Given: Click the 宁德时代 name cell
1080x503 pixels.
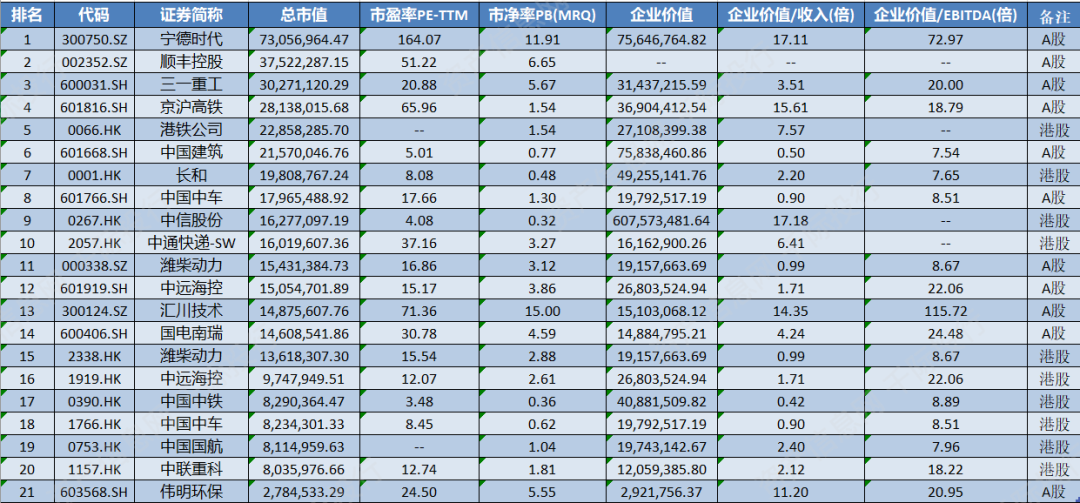Looking at the screenshot, I should 191,40.
